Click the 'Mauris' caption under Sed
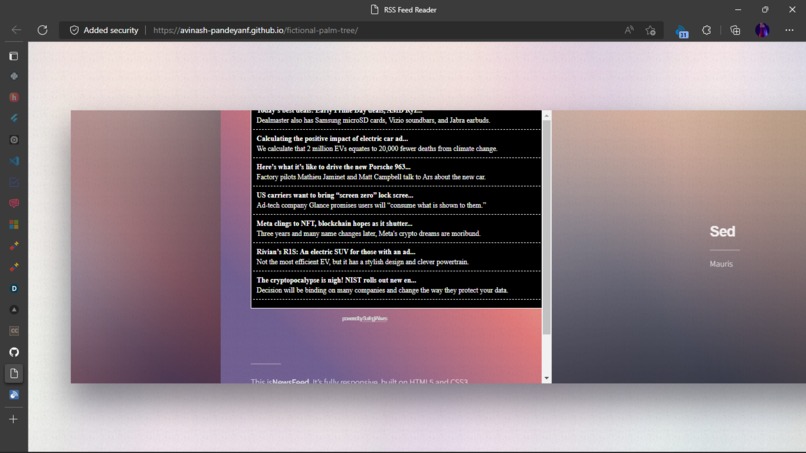Screen dimensions: 806x453 pos(721,264)
